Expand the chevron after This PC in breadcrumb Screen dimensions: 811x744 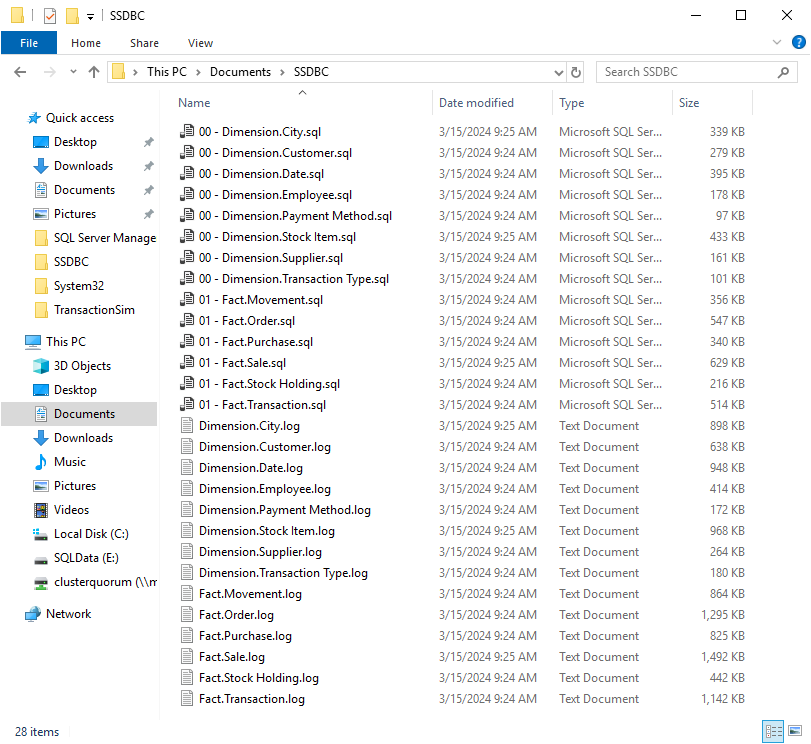[x=198, y=72]
